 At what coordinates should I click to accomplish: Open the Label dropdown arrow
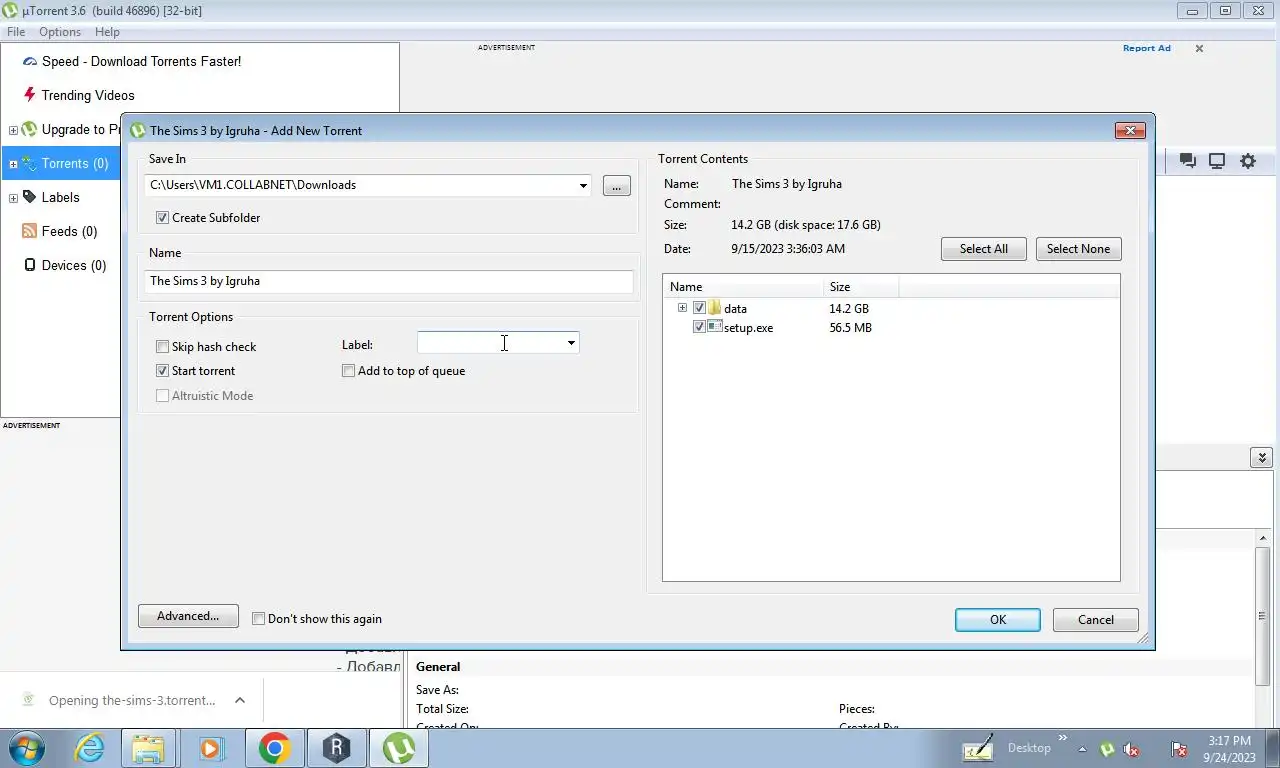click(x=571, y=343)
